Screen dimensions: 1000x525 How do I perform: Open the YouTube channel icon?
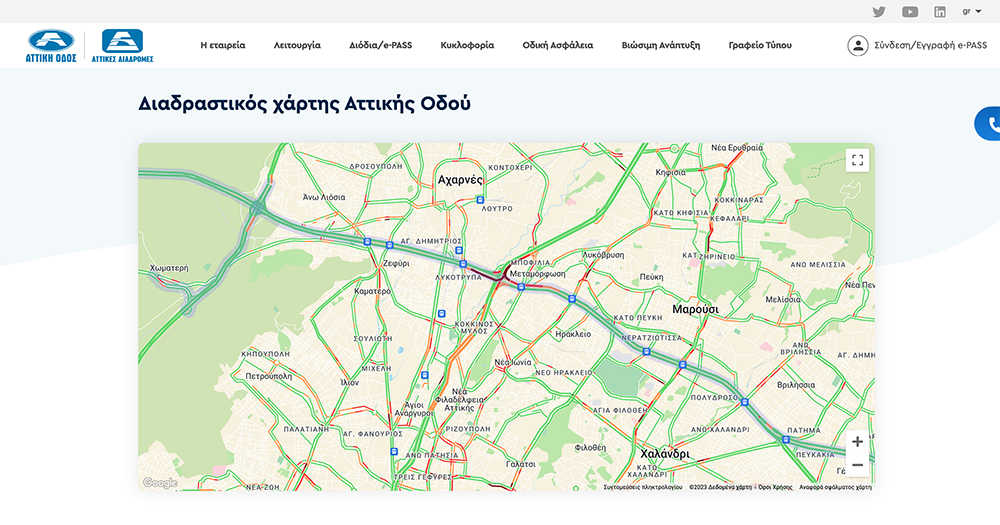(x=909, y=12)
